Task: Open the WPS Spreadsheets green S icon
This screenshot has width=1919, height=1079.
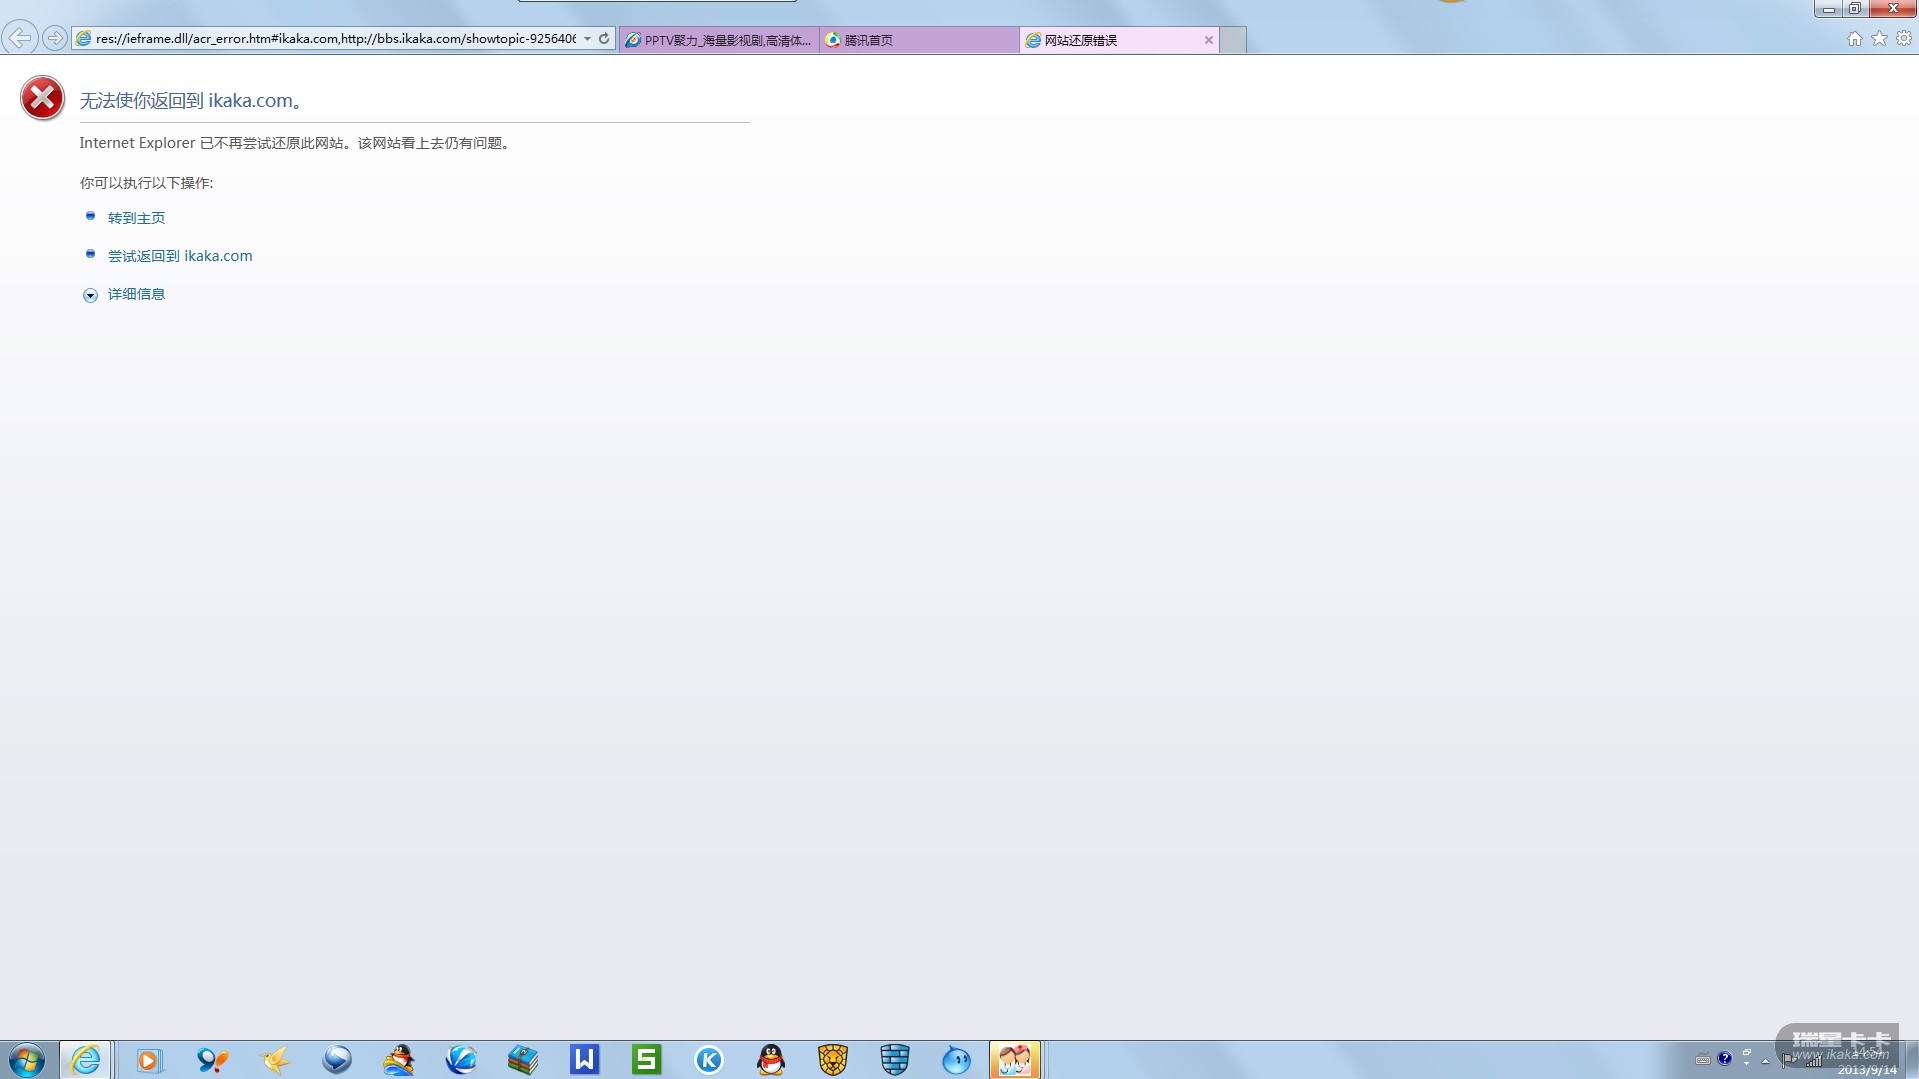Action: [x=647, y=1059]
